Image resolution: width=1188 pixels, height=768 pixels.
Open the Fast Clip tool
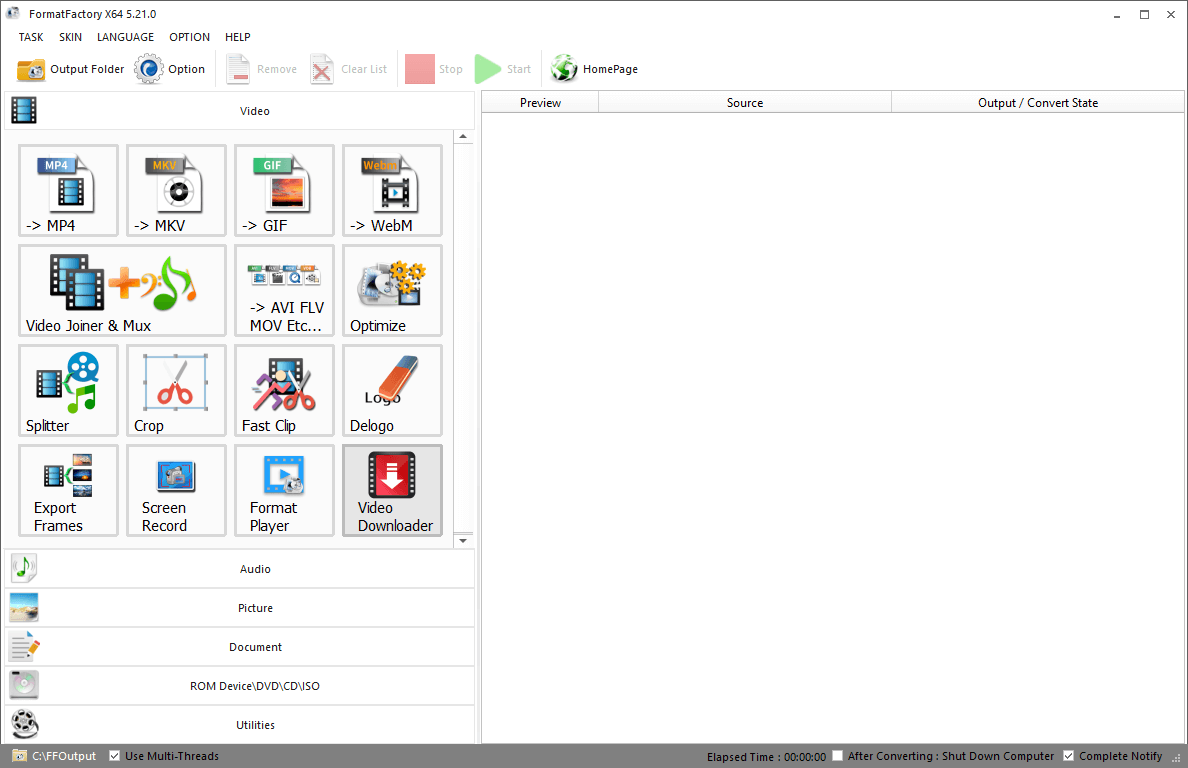click(x=284, y=390)
